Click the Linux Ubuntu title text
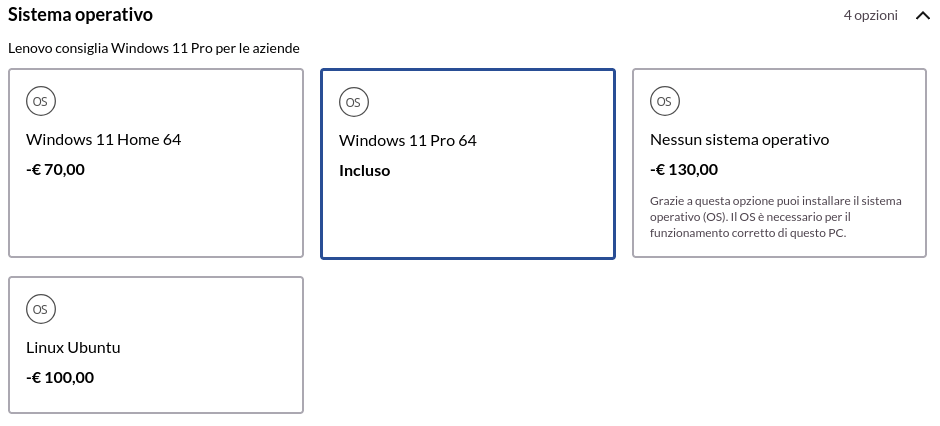This screenshot has width=940, height=426. click(x=73, y=348)
